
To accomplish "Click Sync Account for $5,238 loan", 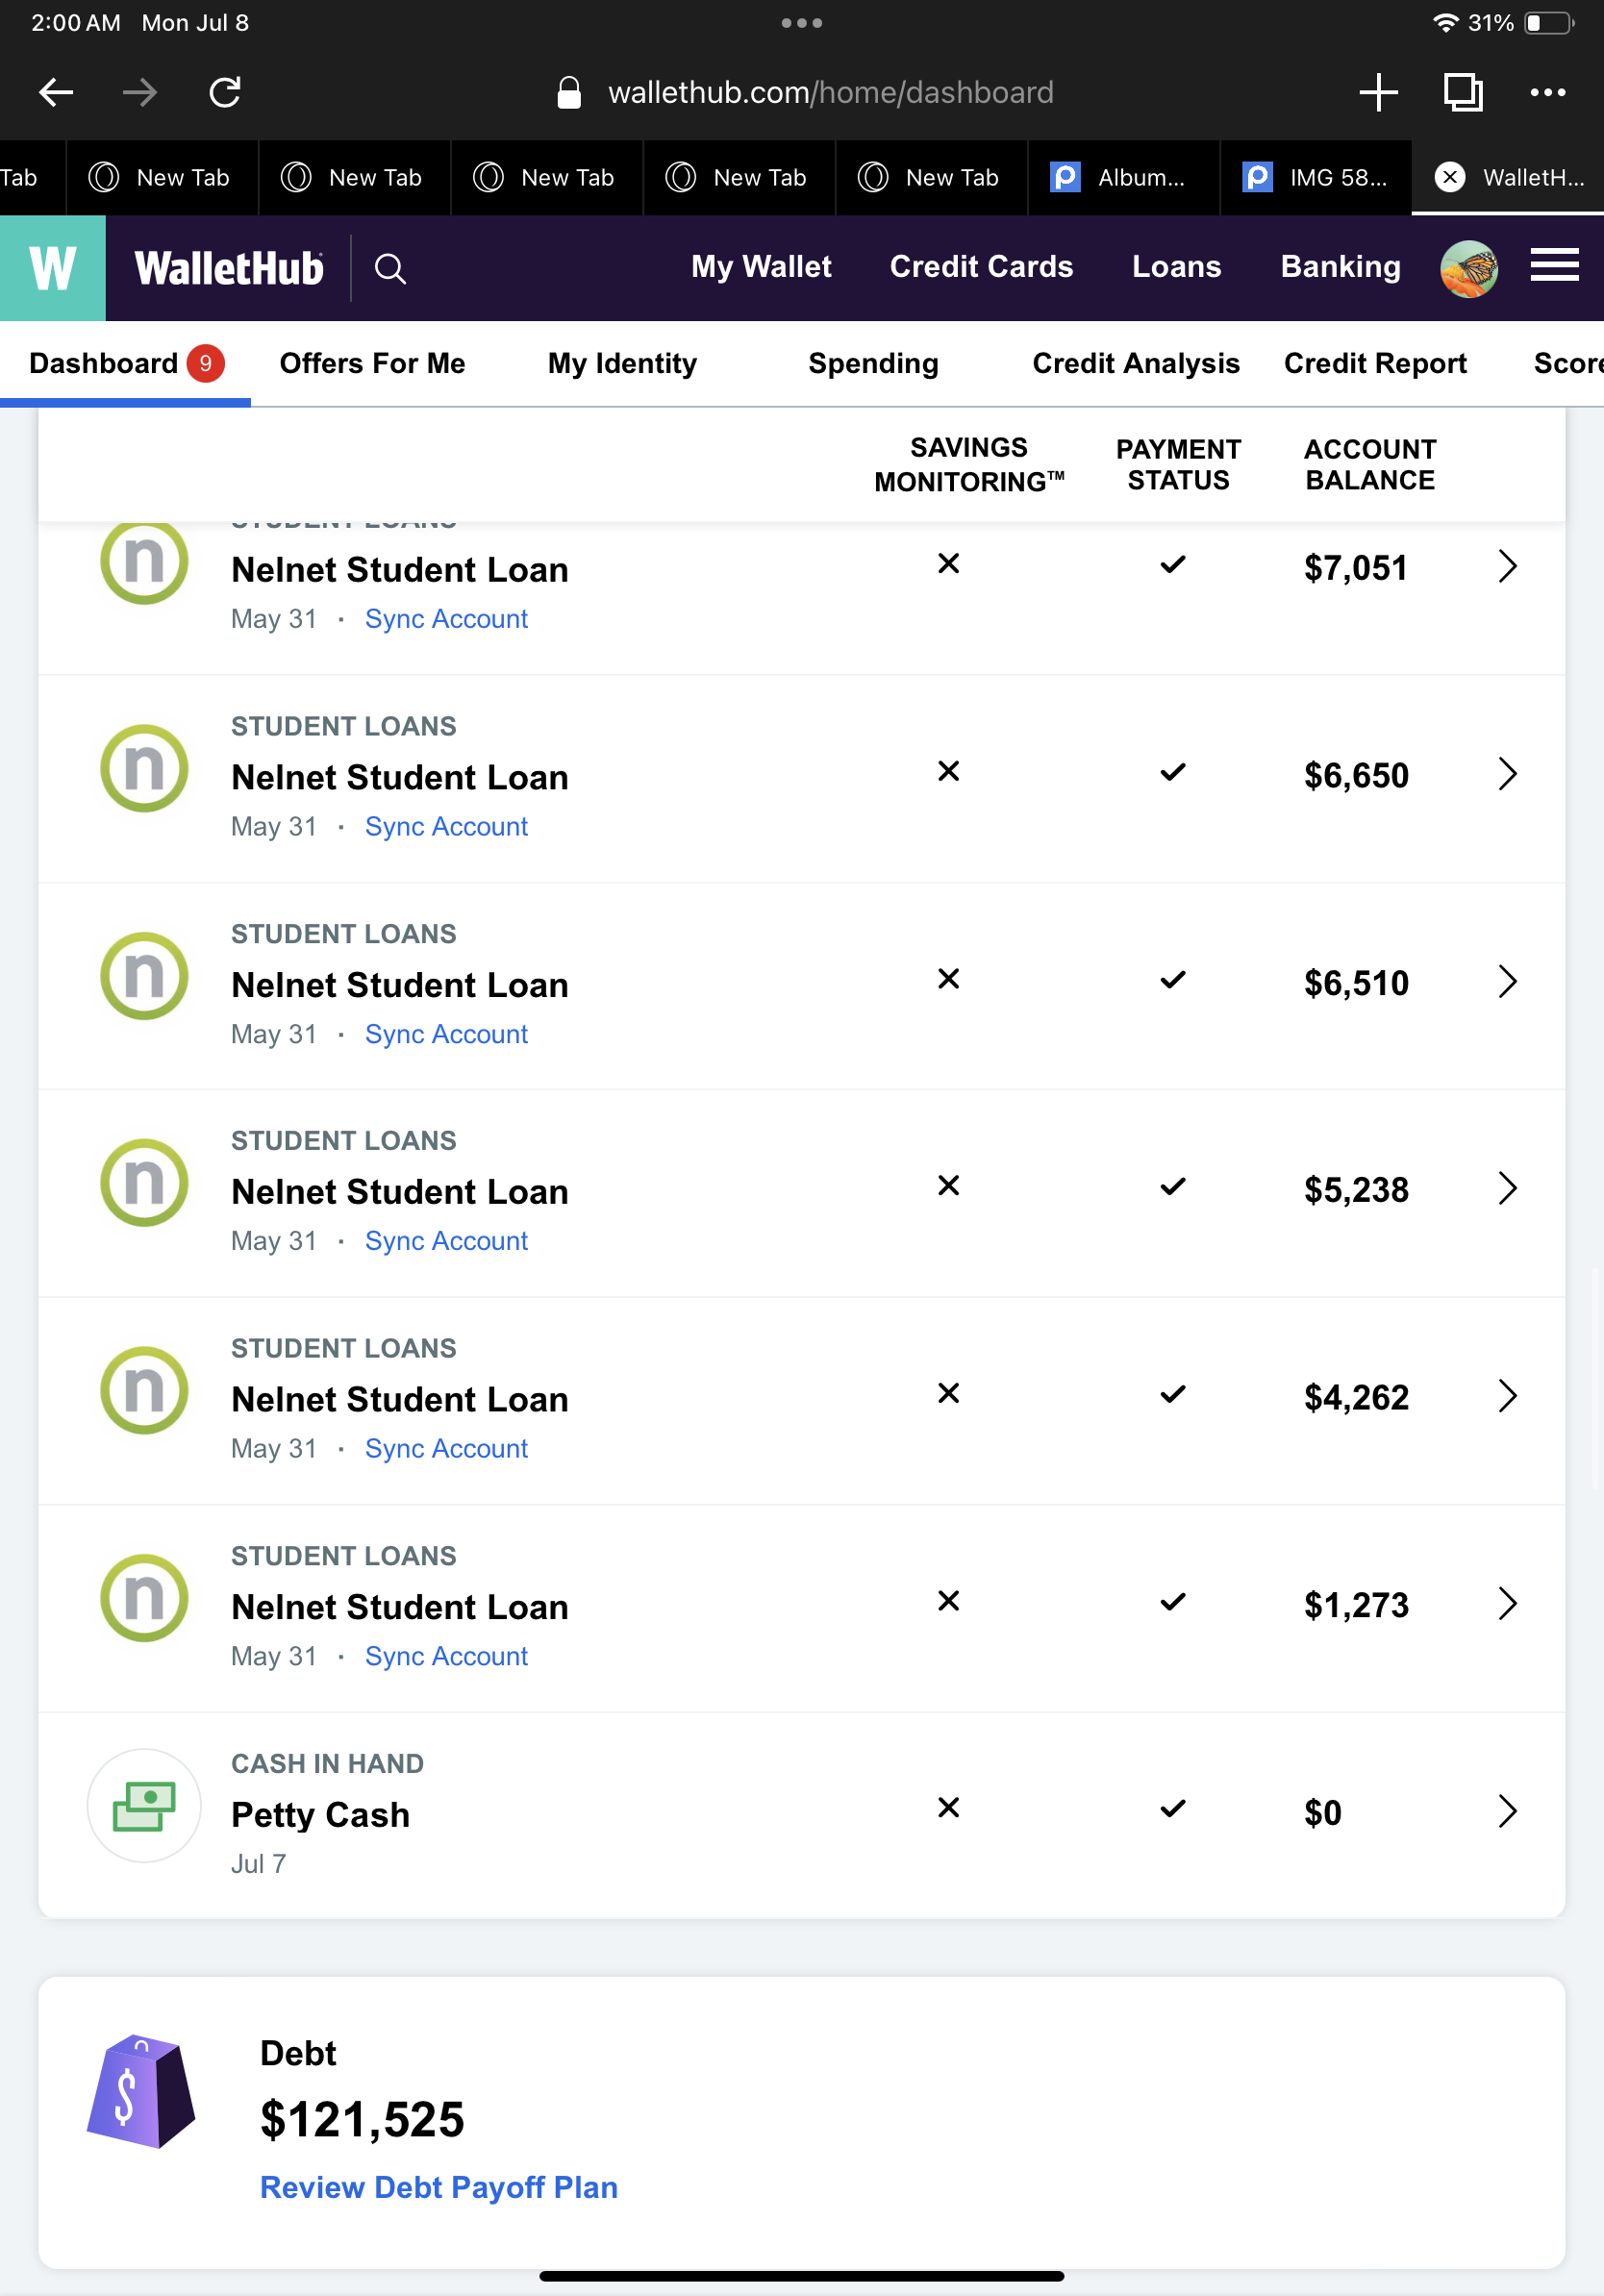I will pyautogui.click(x=446, y=1241).
